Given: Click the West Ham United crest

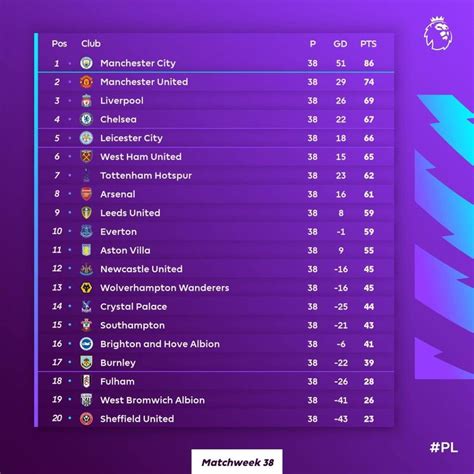Looking at the screenshot, I should 86,156.
